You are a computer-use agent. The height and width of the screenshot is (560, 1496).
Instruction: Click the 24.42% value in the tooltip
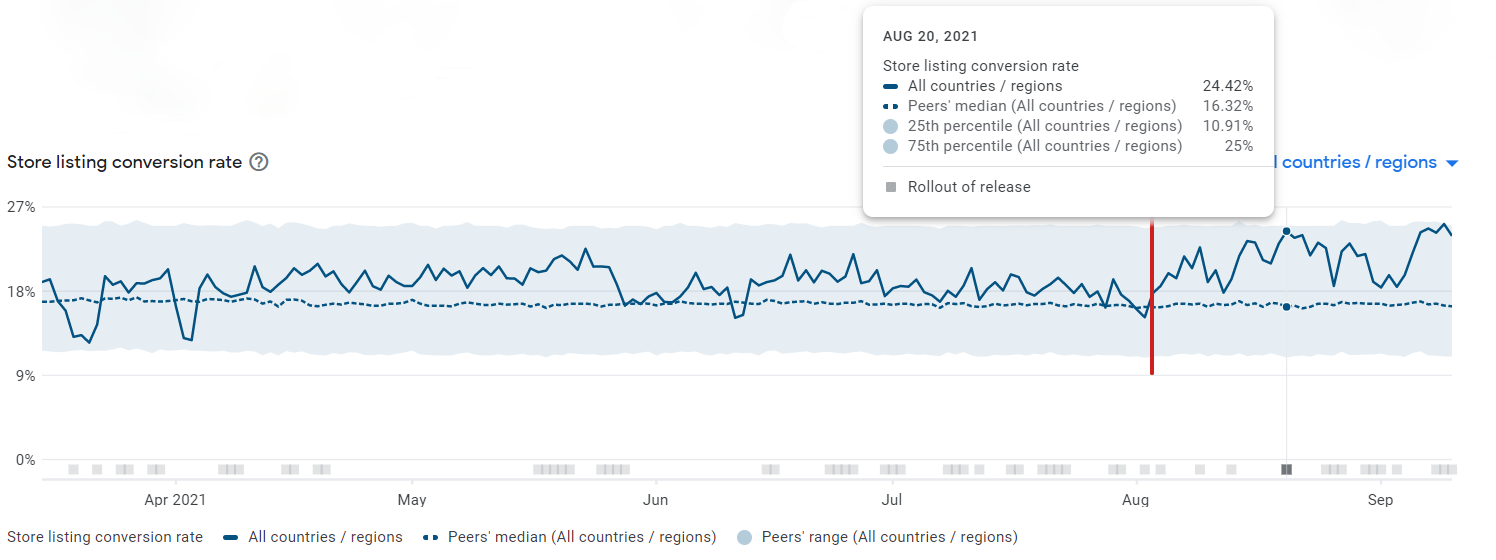(x=1227, y=87)
